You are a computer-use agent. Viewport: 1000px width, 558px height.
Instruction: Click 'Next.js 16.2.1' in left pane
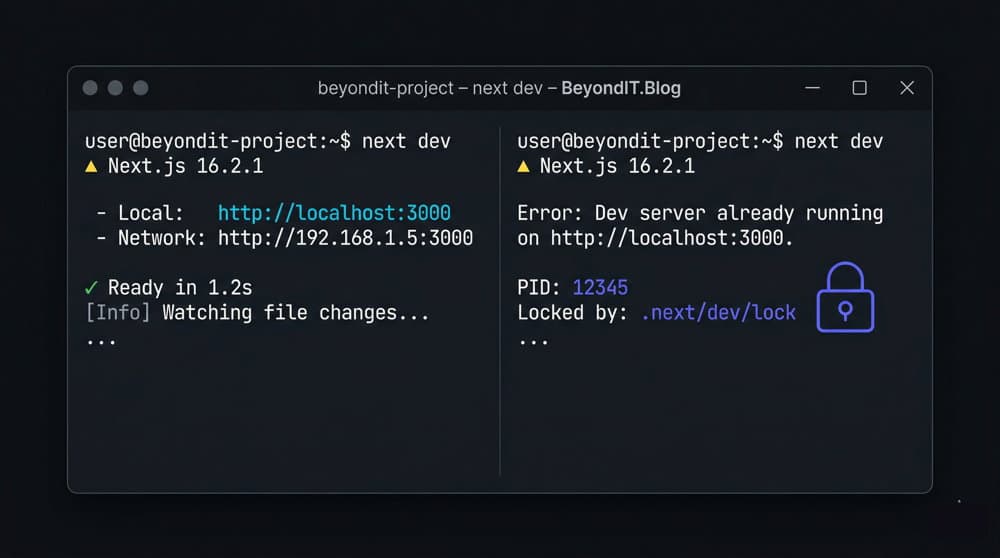pos(186,166)
